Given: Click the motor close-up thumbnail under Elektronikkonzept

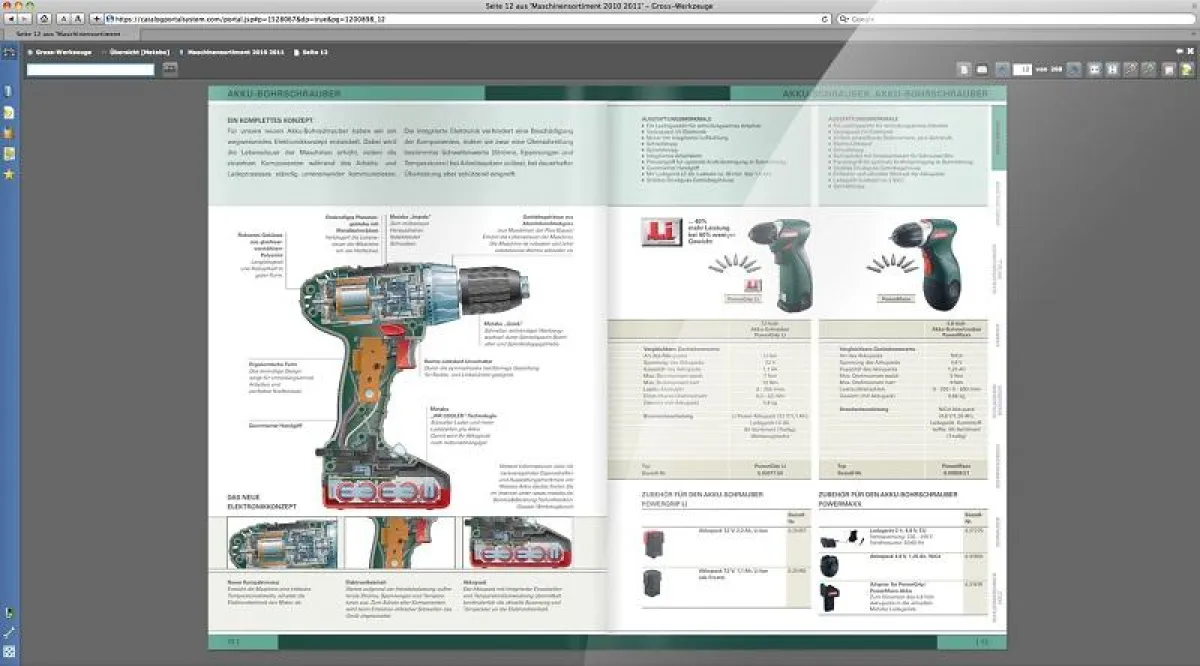Looking at the screenshot, I should point(282,543).
